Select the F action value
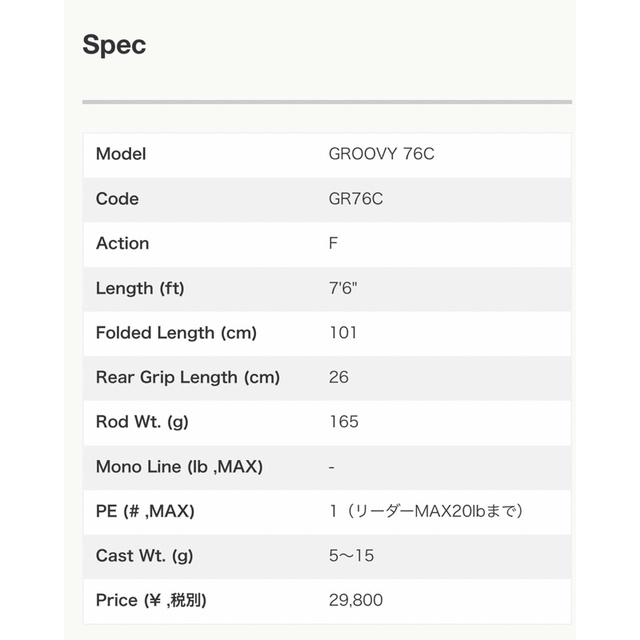The image size is (640, 640). 333,243
